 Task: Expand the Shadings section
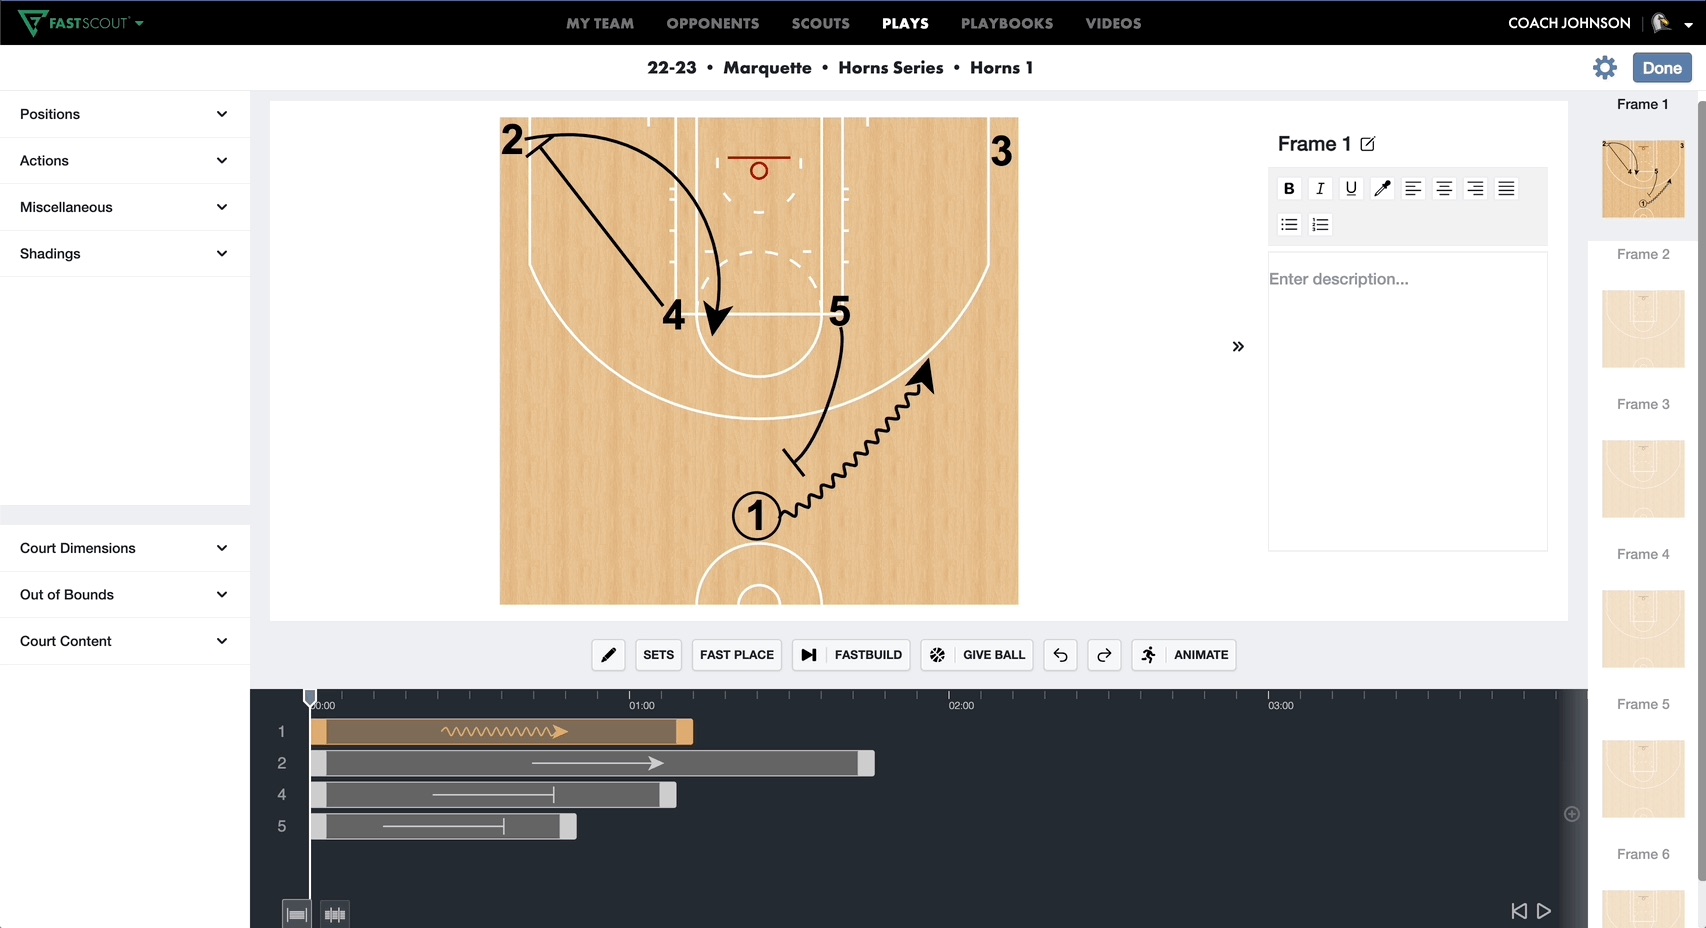click(125, 253)
